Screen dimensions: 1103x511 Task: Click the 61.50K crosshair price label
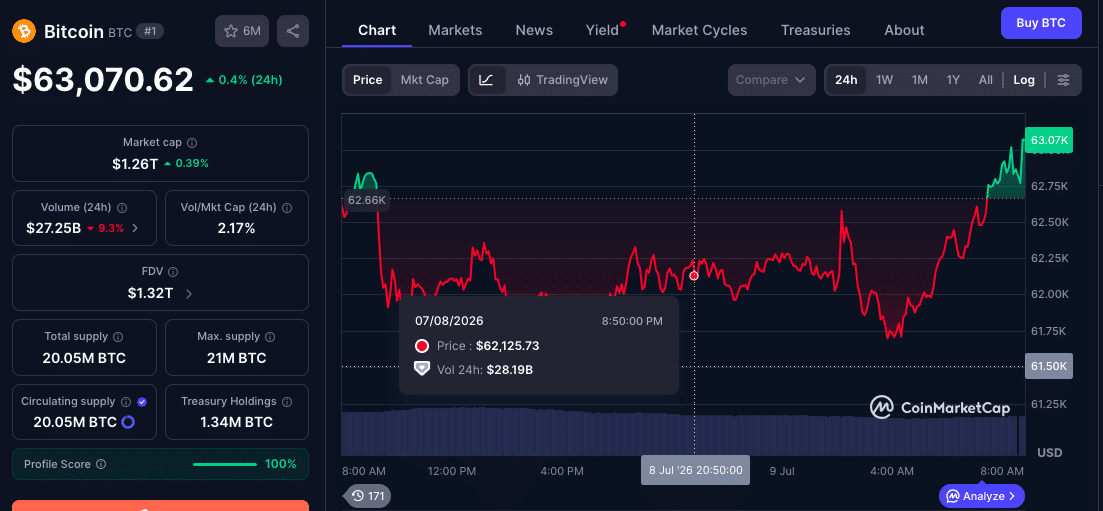tap(1049, 366)
